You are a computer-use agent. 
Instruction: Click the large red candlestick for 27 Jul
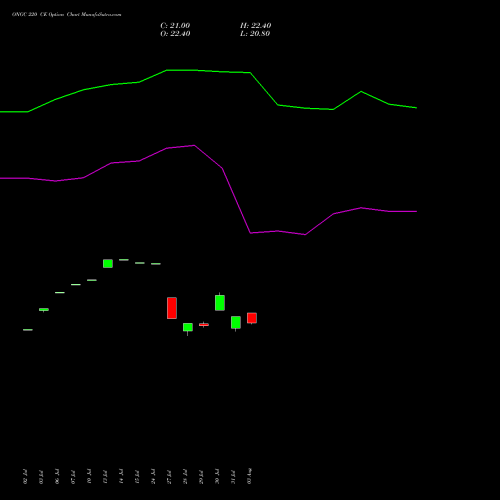(172, 308)
